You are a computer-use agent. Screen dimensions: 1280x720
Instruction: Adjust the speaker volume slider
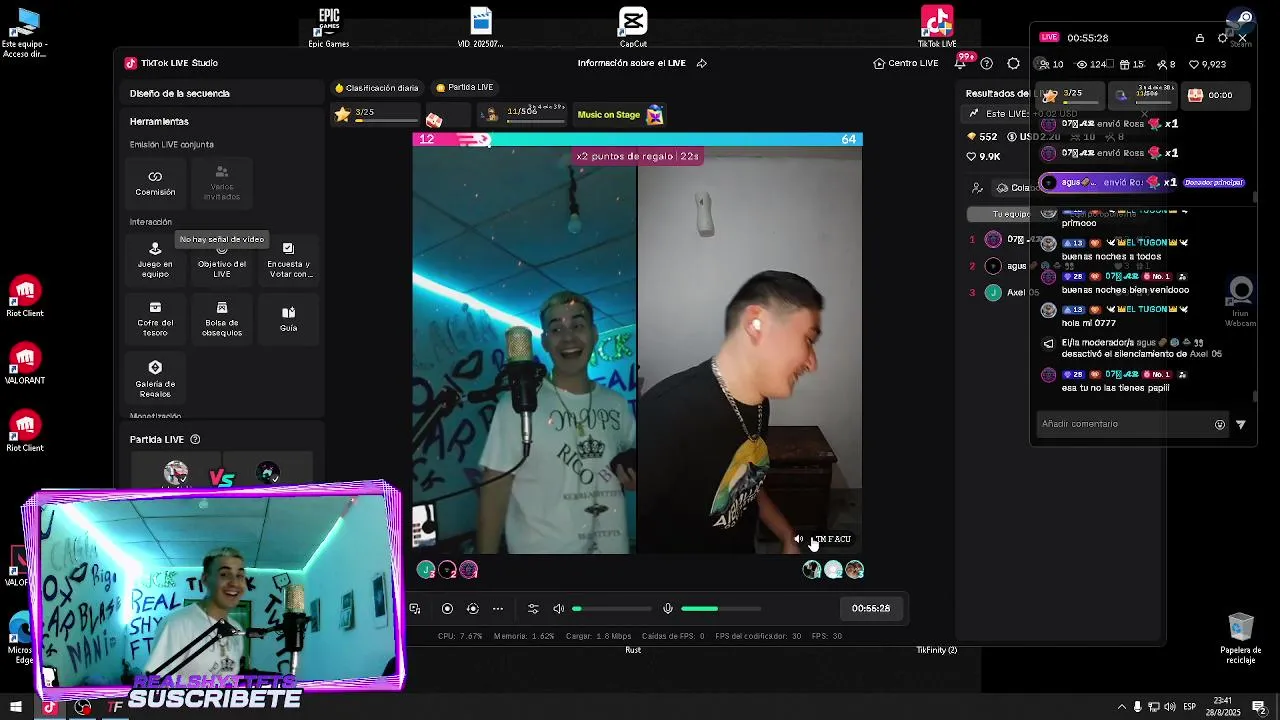(612, 608)
